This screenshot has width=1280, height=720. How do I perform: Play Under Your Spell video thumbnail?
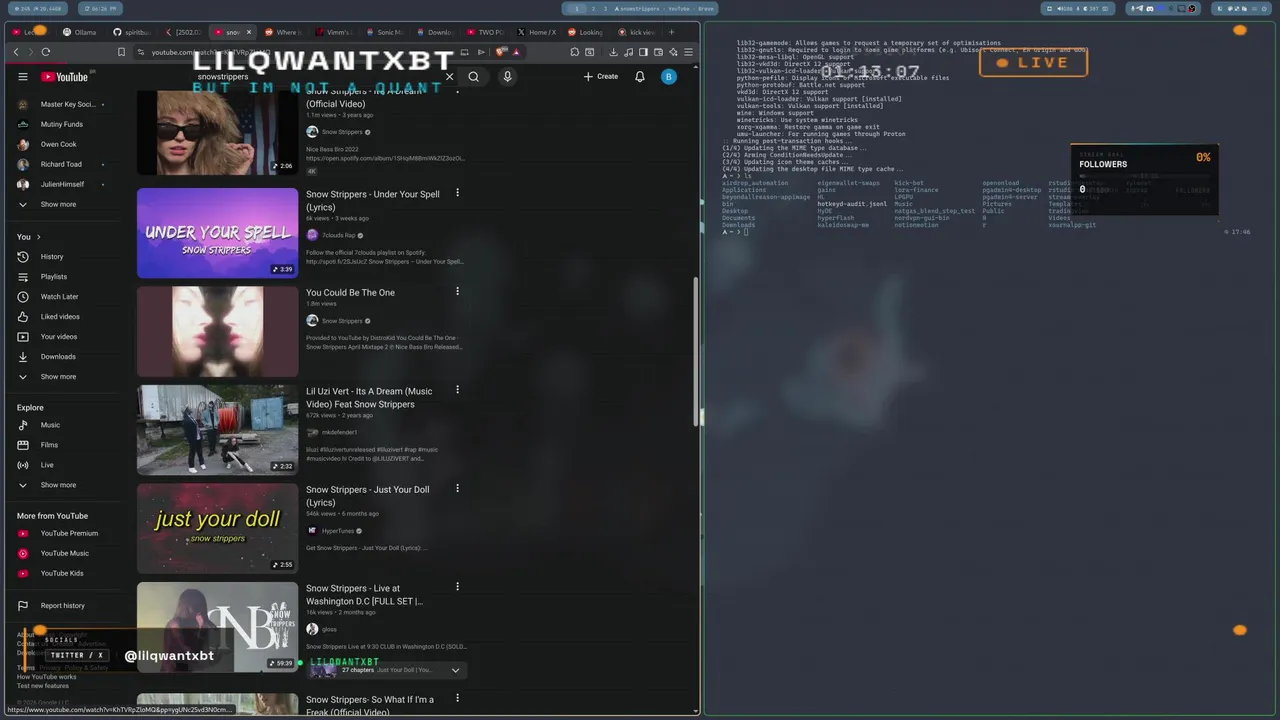217,233
